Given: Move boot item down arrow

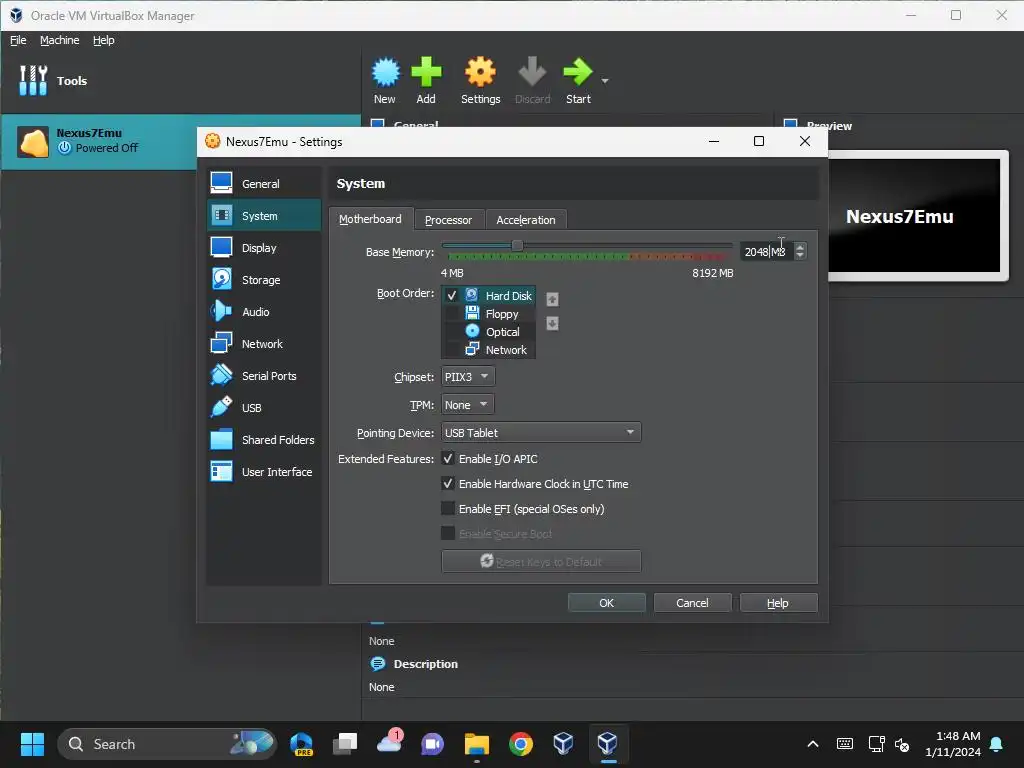Looking at the screenshot, I should tap(552, 323).
